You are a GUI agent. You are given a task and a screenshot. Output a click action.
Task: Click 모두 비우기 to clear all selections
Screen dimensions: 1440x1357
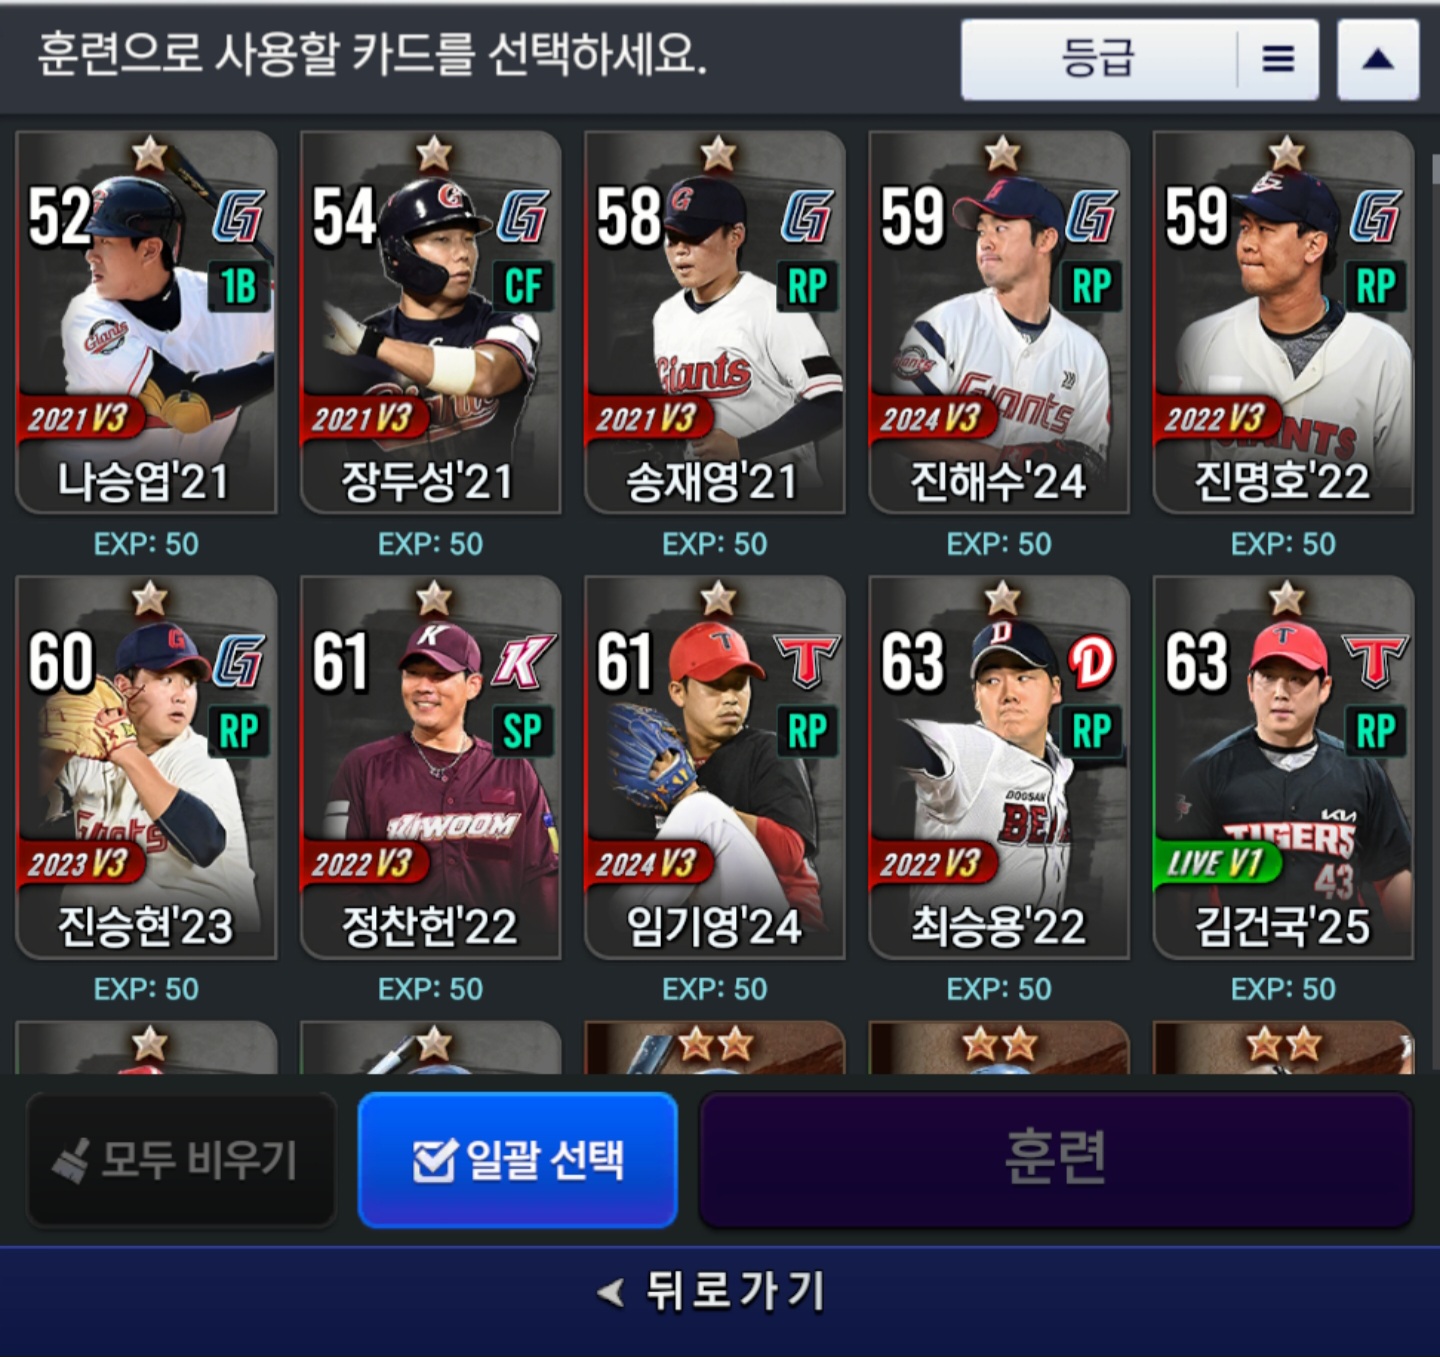click(x=181, y=1160)
